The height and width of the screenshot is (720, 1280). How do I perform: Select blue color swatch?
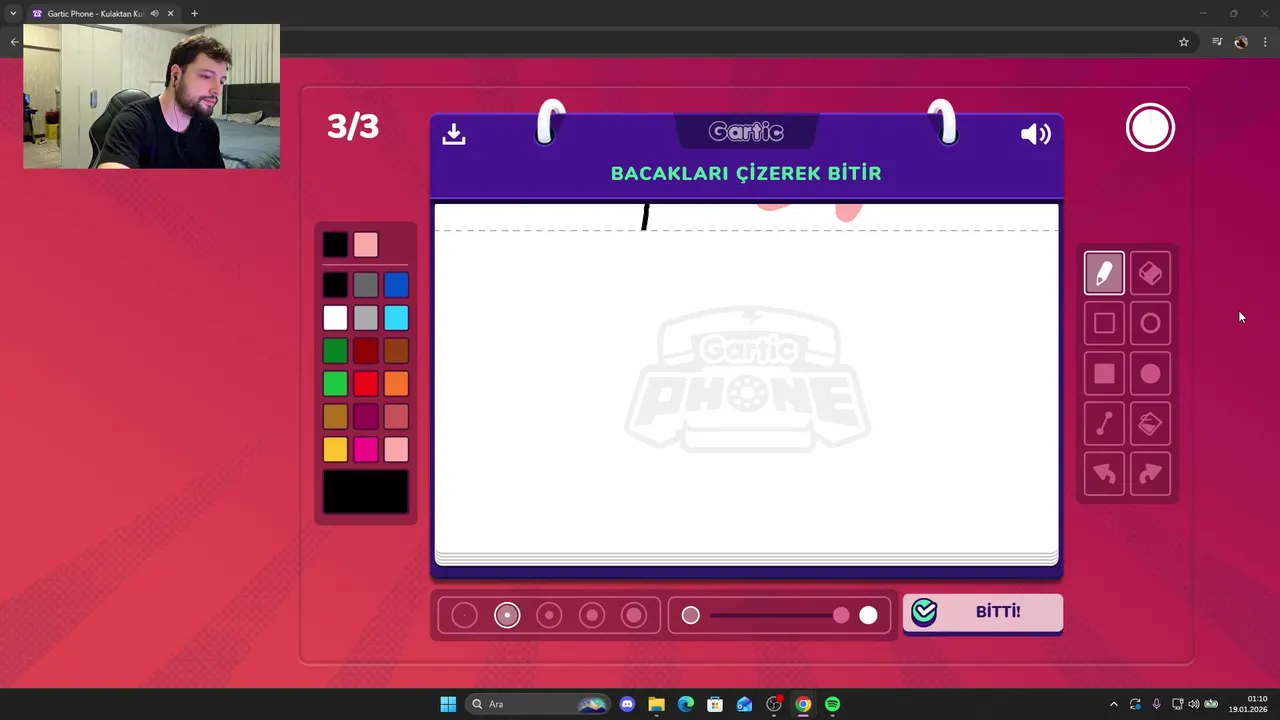396,285
